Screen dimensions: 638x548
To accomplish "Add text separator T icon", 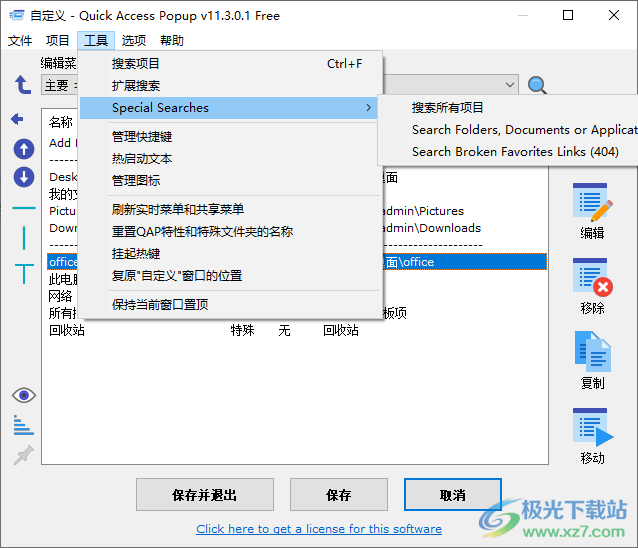I will point(24,273).
